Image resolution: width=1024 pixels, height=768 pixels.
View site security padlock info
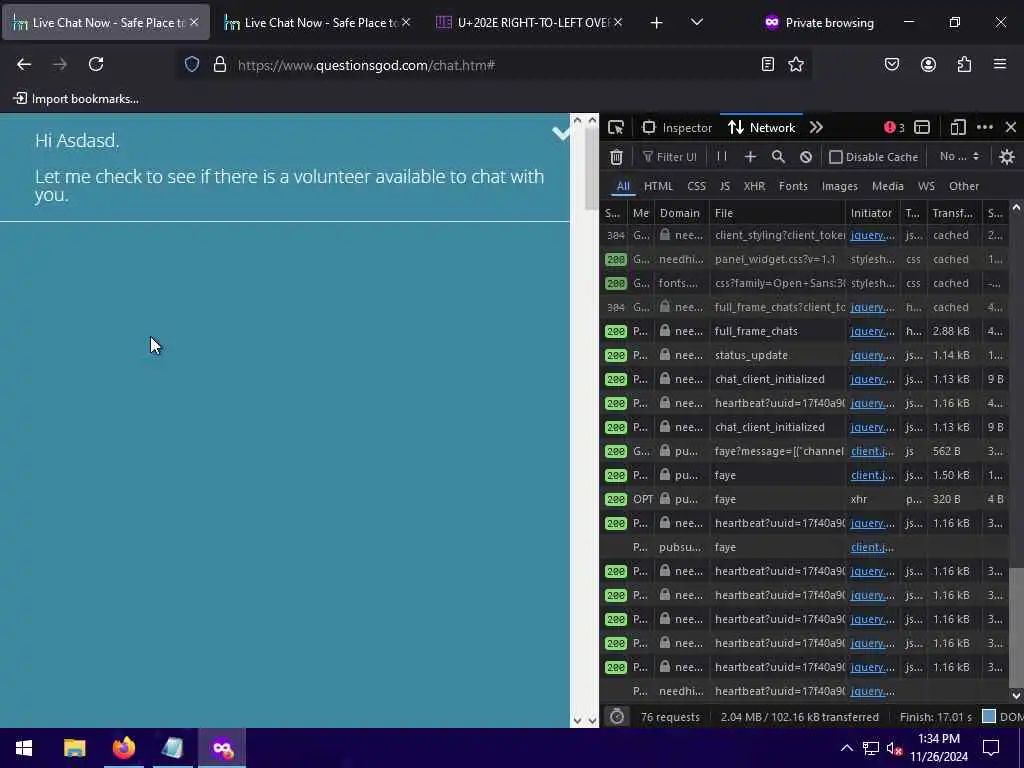point(220,64)
